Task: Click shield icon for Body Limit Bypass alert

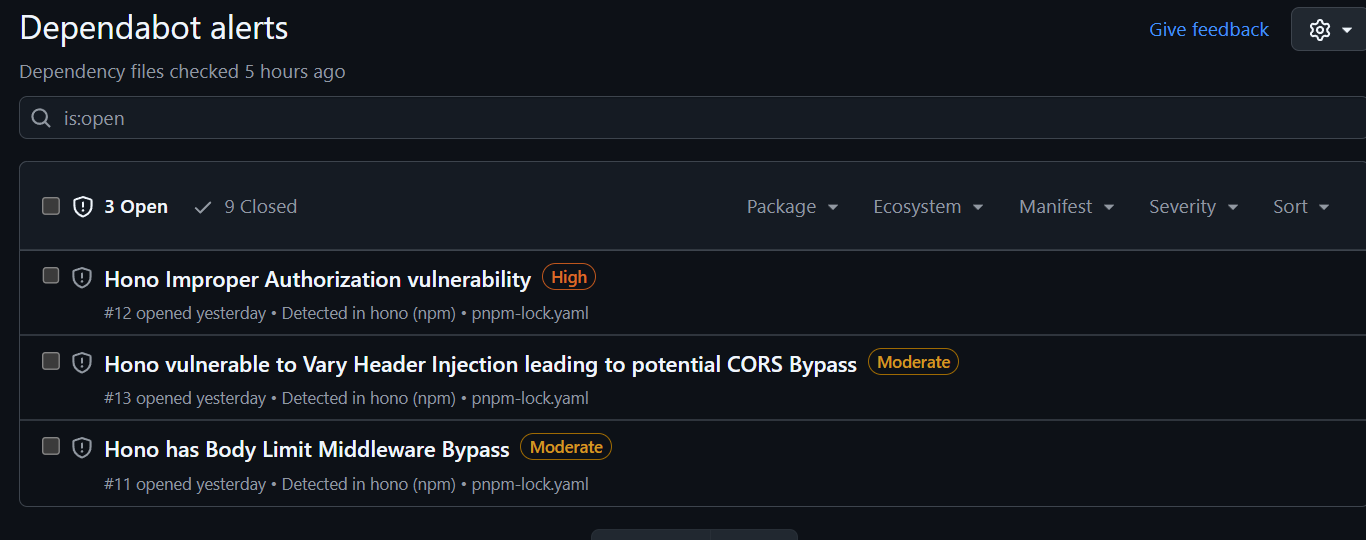Action: pyautogui.click(x=82, y=448)
